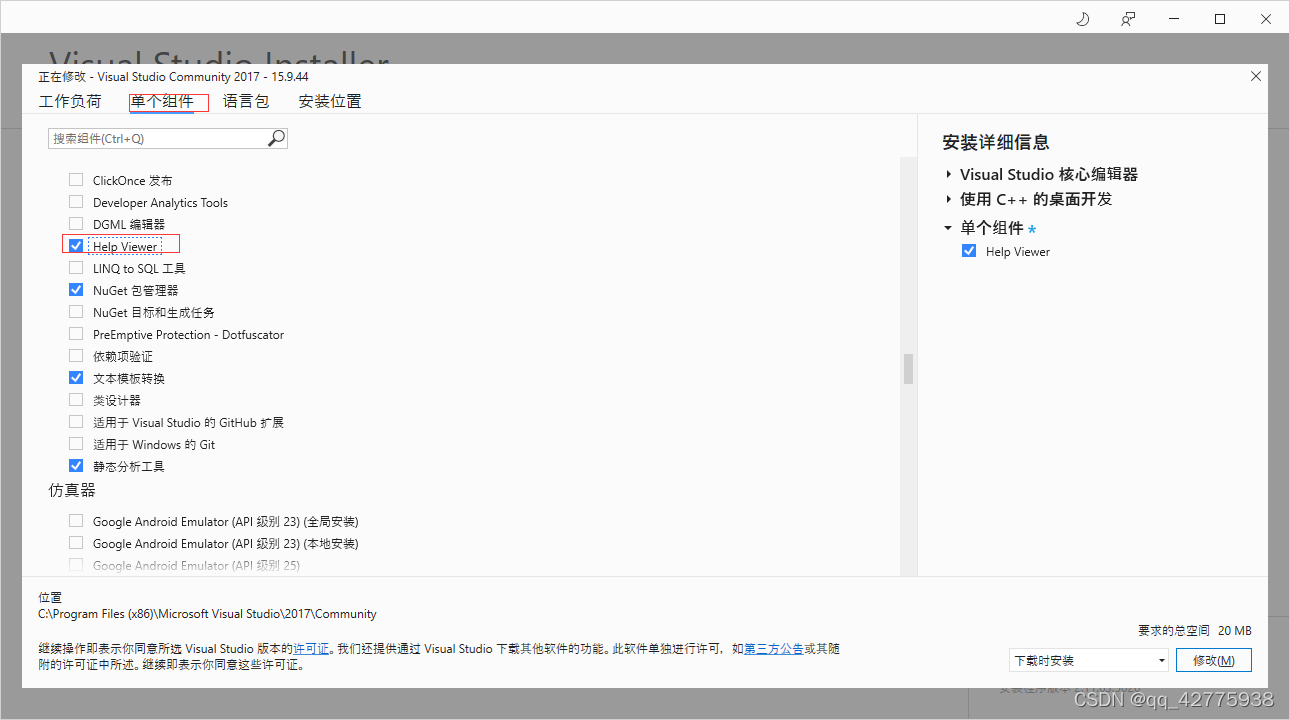
Task: Open the feedback icon in title bar
Action: click(x=1128, y=19)
